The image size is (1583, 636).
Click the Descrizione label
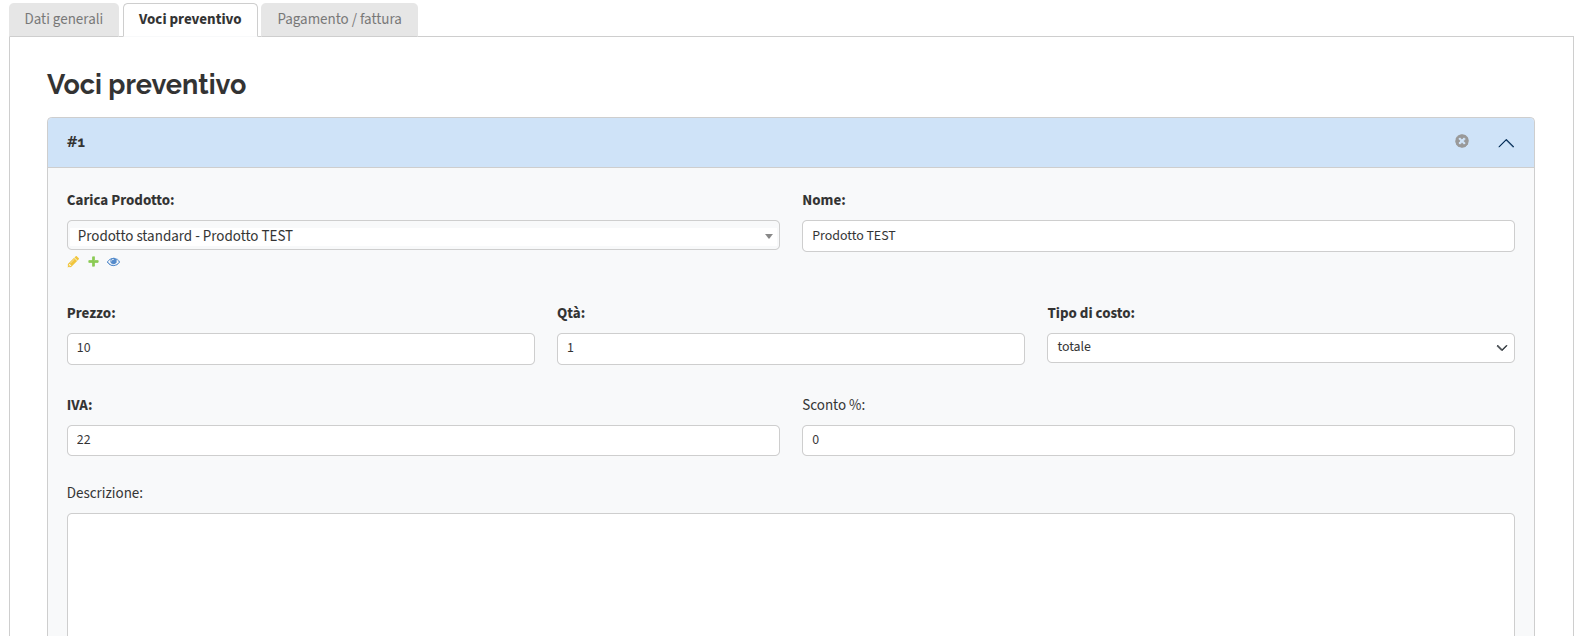pos(105,493)
